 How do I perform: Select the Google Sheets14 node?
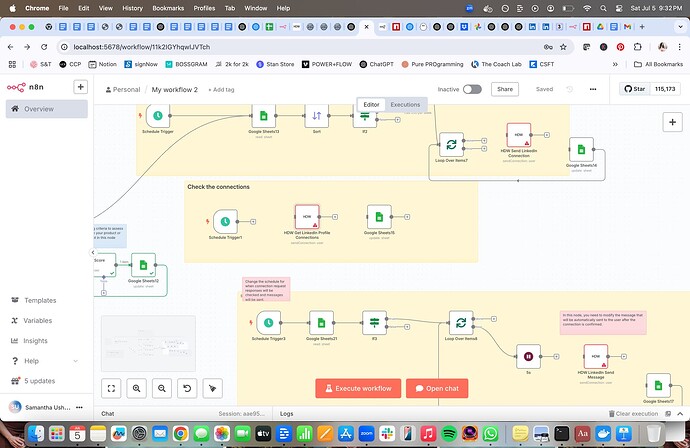pos(581,150)
